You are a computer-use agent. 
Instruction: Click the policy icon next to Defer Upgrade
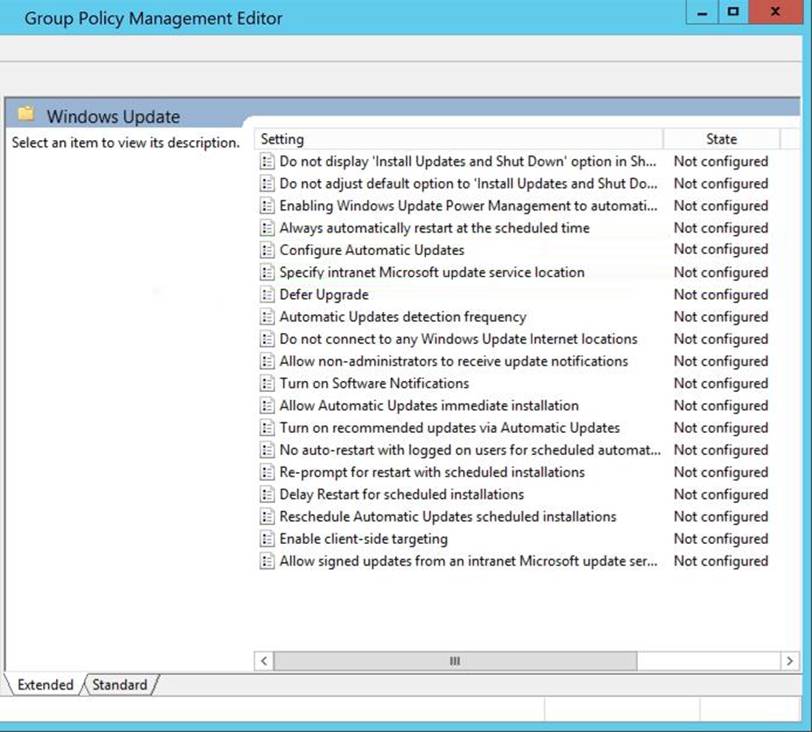coord(267,295)
